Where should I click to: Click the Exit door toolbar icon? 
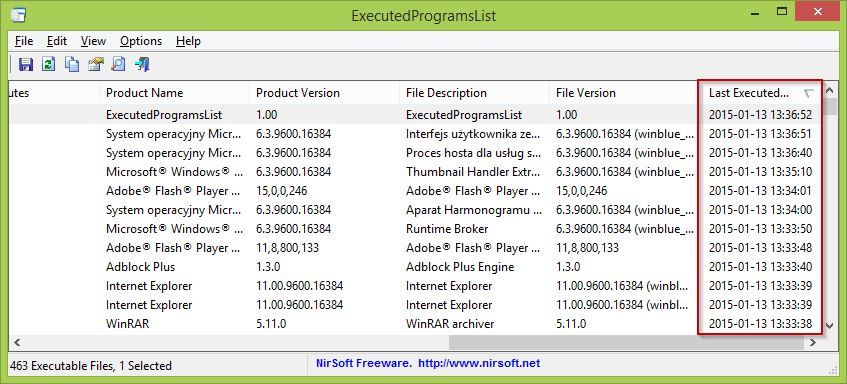pyautogui.click(x=142, y=64)
